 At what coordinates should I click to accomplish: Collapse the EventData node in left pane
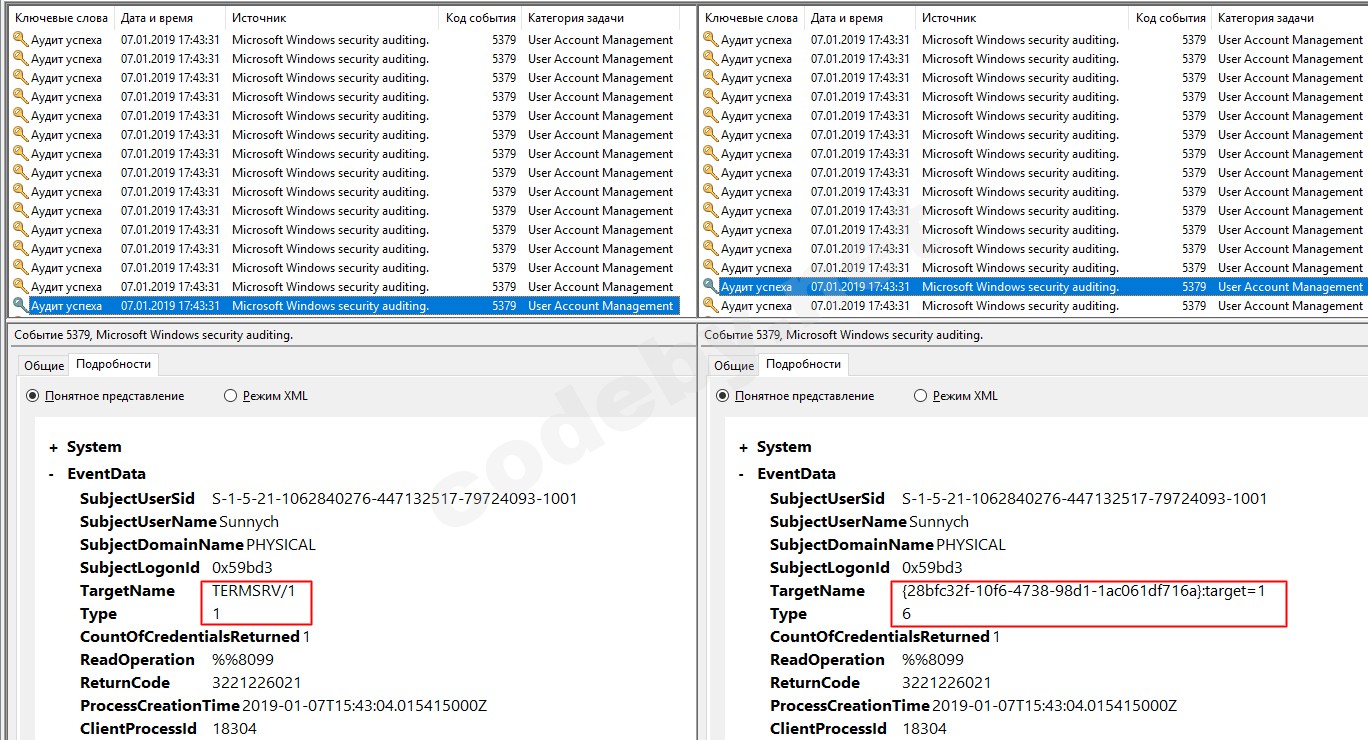tap(51, 475)
